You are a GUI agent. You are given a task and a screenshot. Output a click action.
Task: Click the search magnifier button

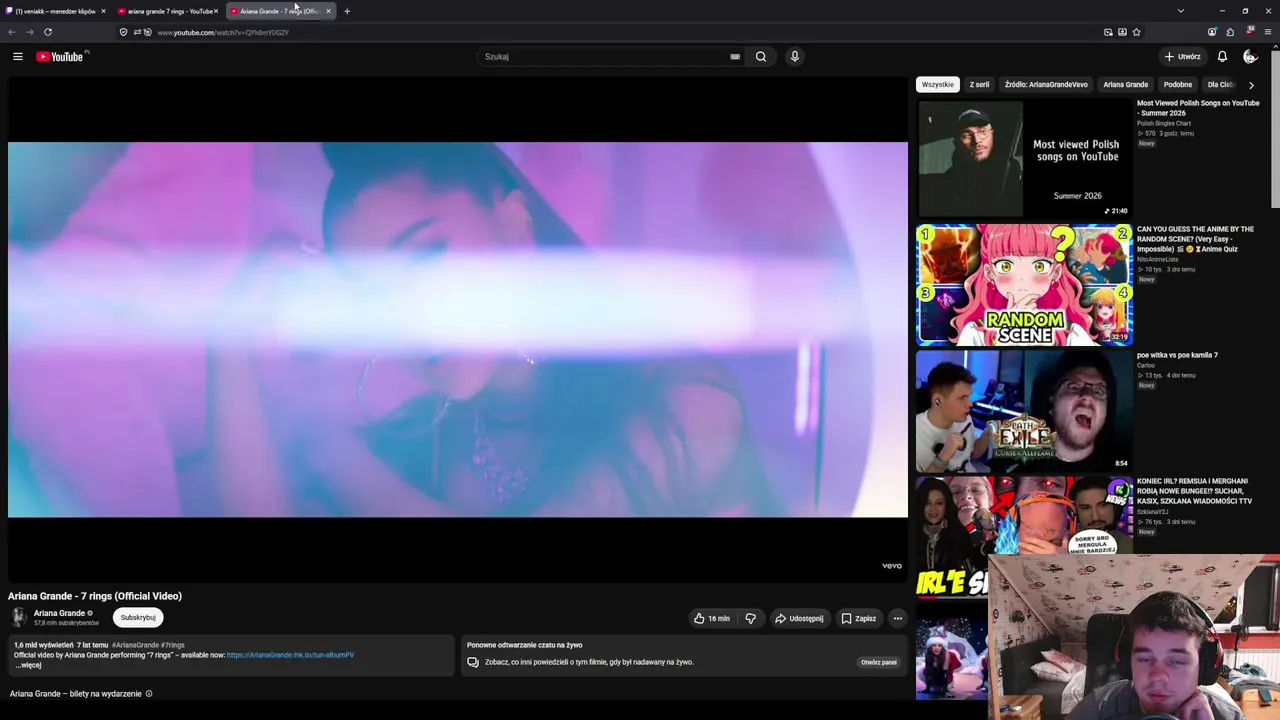click(761, 57)
